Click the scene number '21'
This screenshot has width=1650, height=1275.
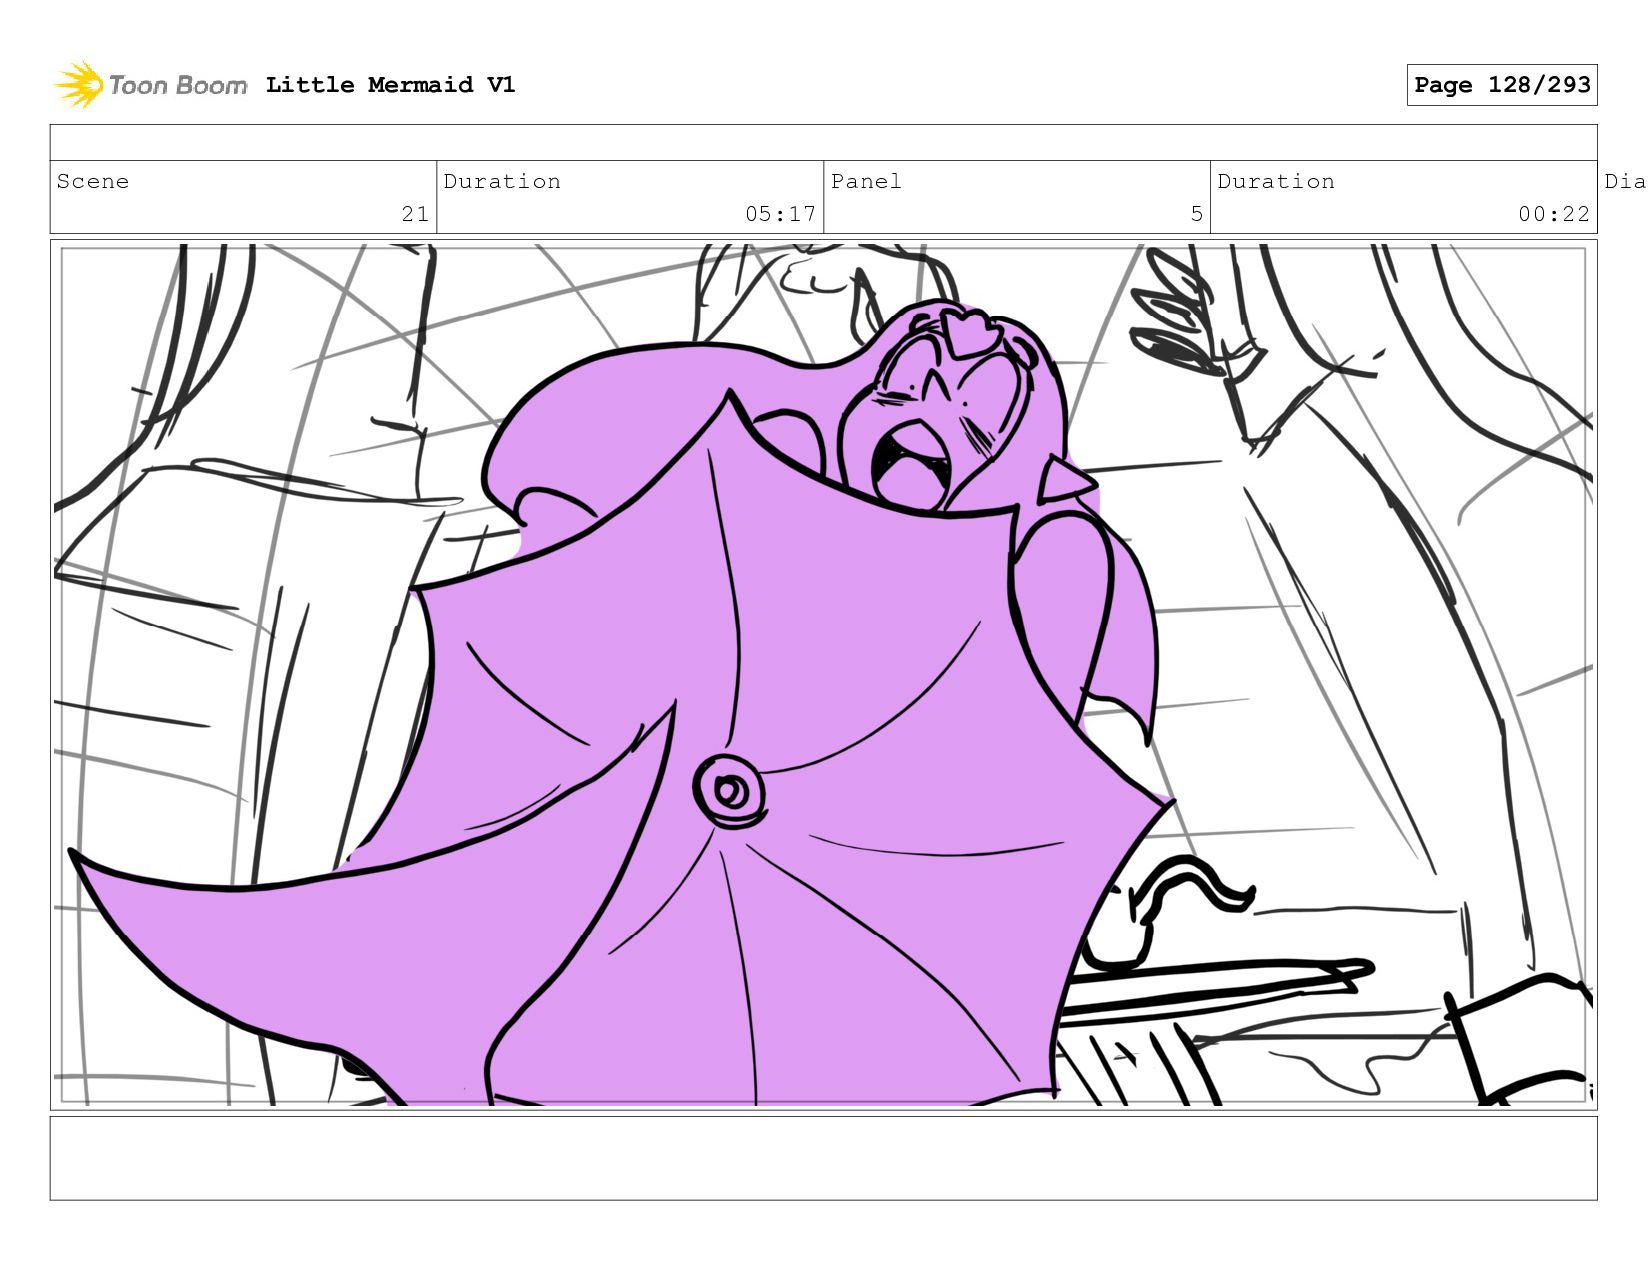[x=415, y=214]
